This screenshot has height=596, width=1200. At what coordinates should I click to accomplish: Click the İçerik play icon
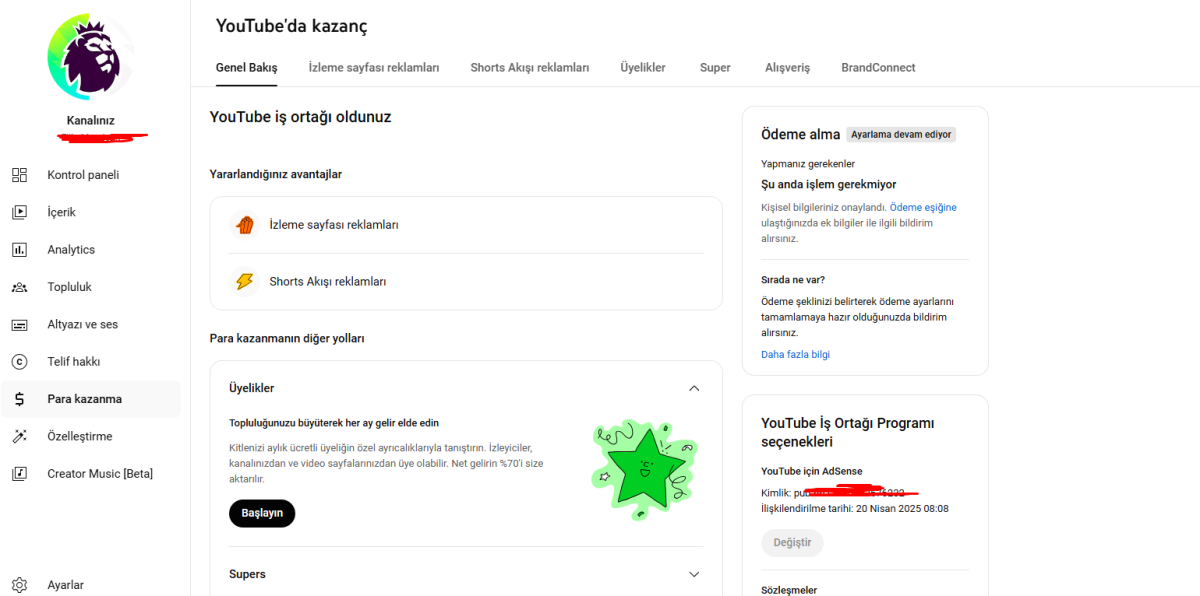pos(19,212)
